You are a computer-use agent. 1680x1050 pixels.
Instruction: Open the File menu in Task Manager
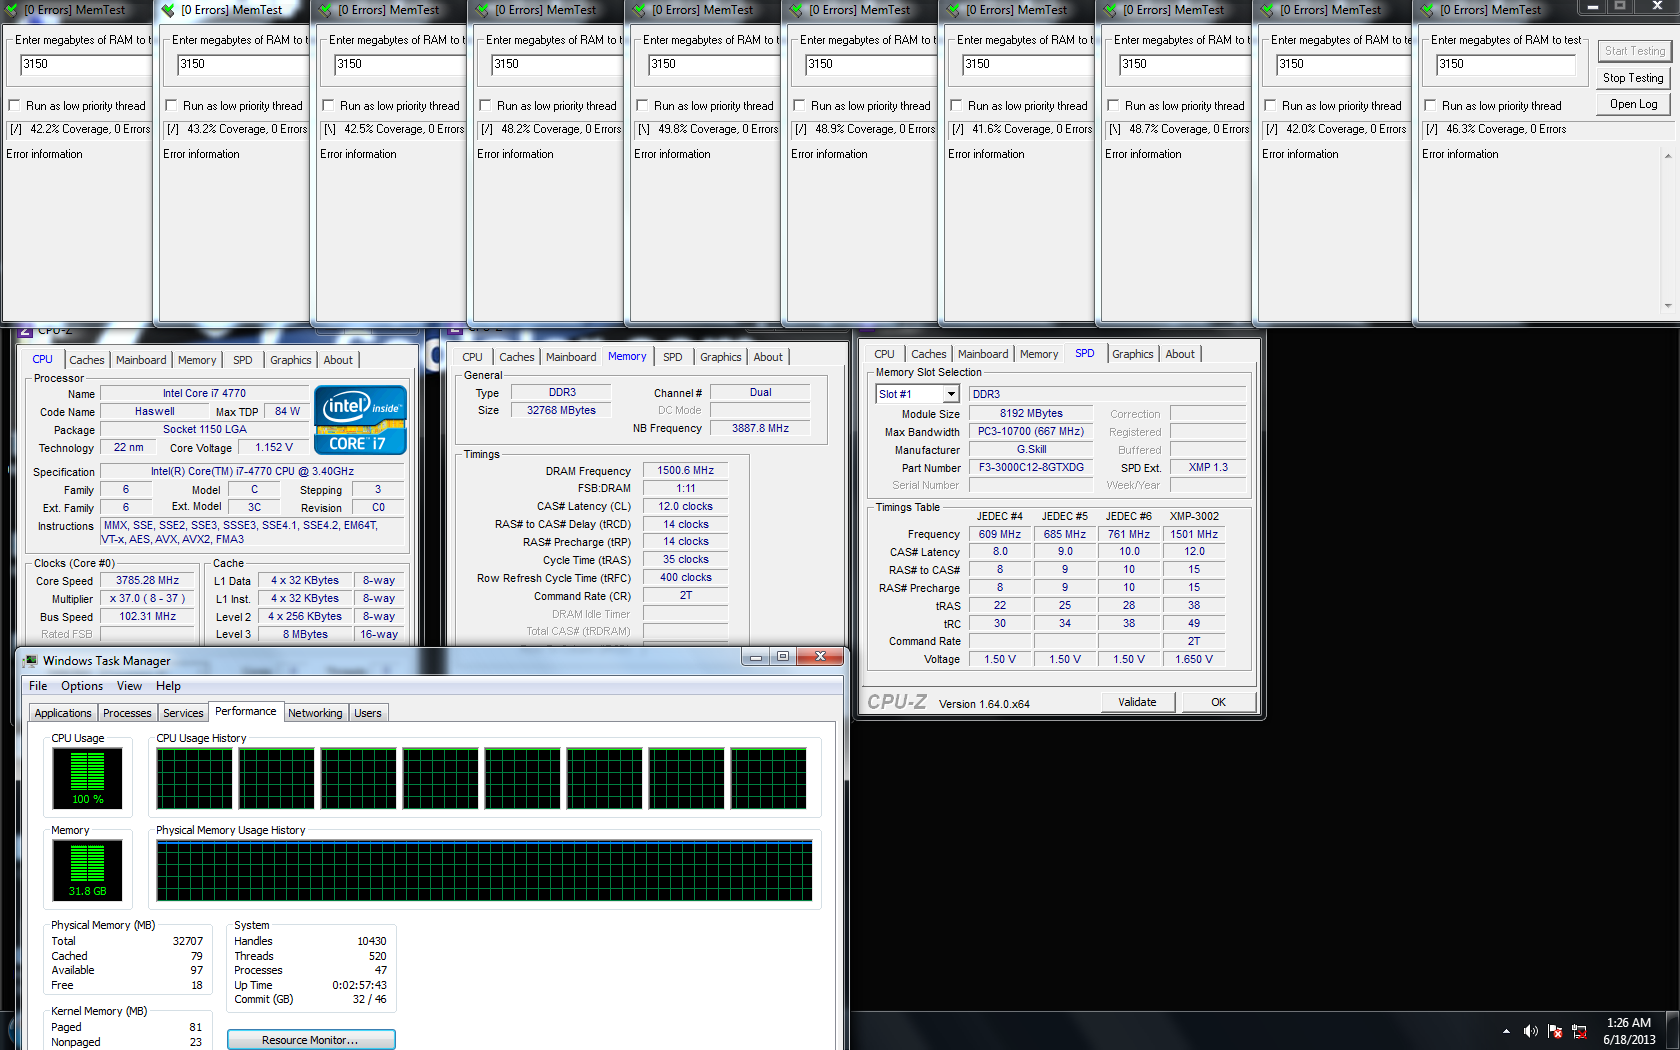tap(38, 686)
